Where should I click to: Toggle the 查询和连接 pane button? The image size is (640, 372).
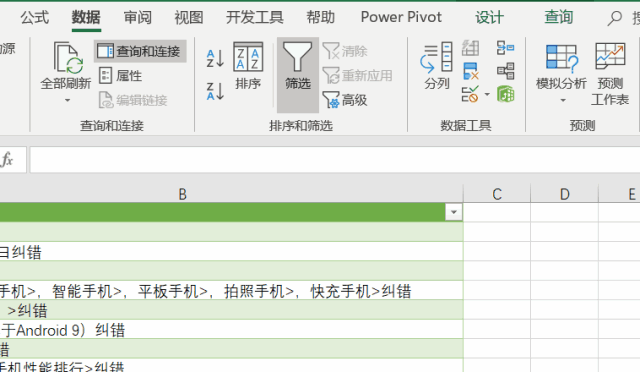[140, 51]
